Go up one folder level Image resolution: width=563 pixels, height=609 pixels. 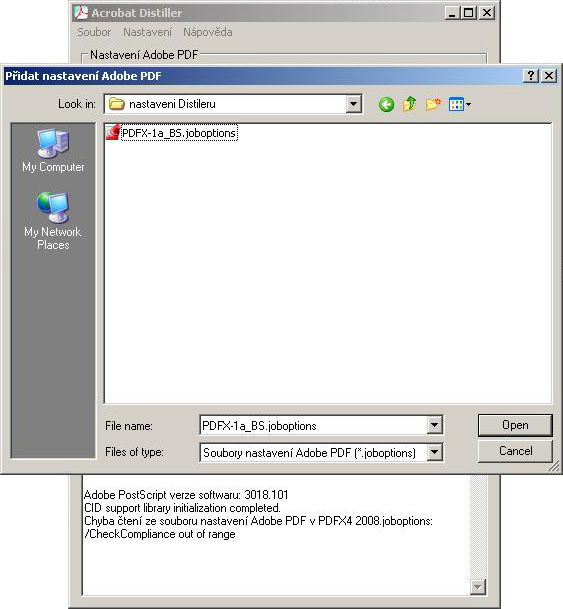409,104
